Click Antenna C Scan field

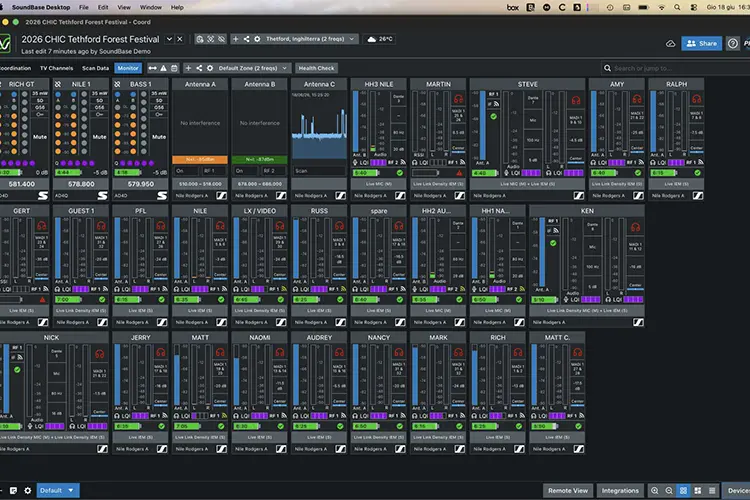point(319,171)
